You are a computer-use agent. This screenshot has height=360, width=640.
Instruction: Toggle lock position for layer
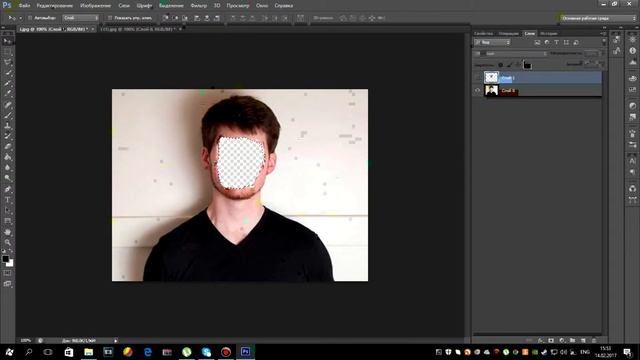pos(518,65)
